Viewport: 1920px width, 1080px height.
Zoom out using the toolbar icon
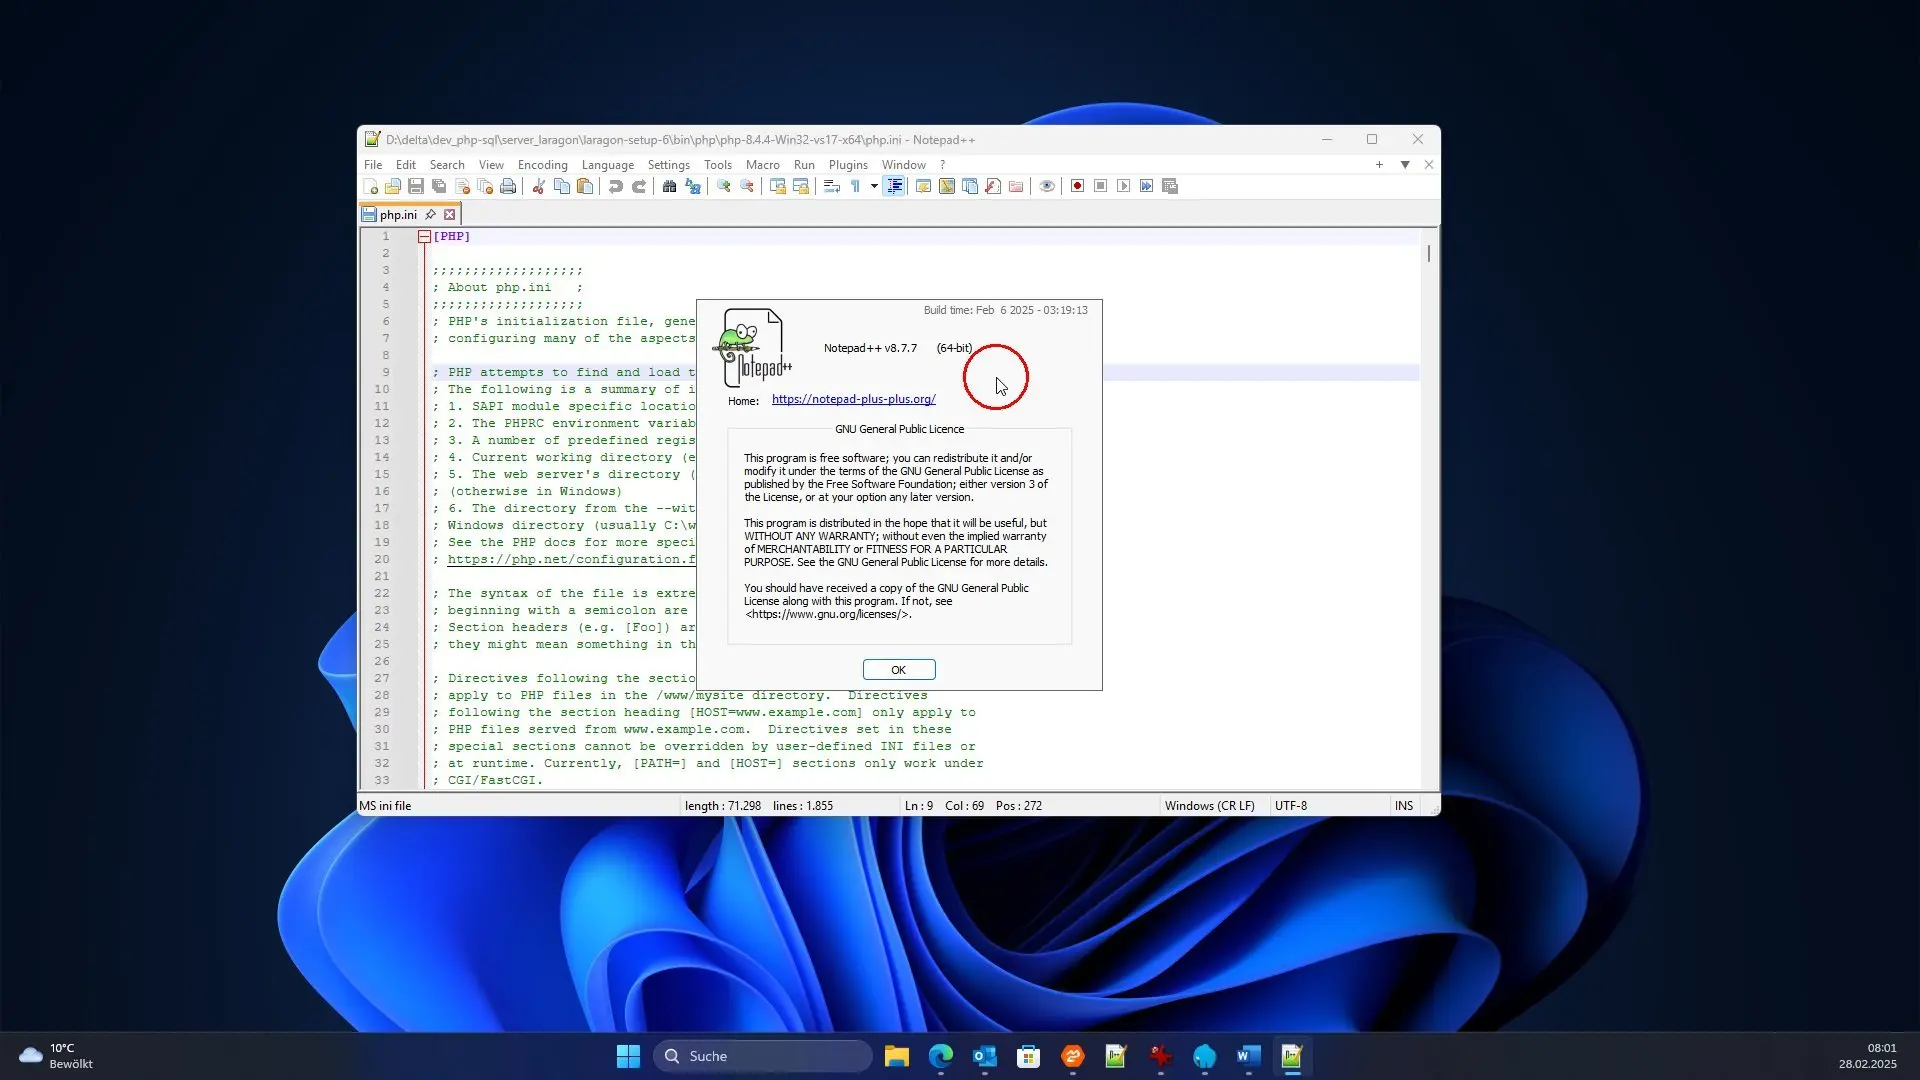[x=746, y=186]
